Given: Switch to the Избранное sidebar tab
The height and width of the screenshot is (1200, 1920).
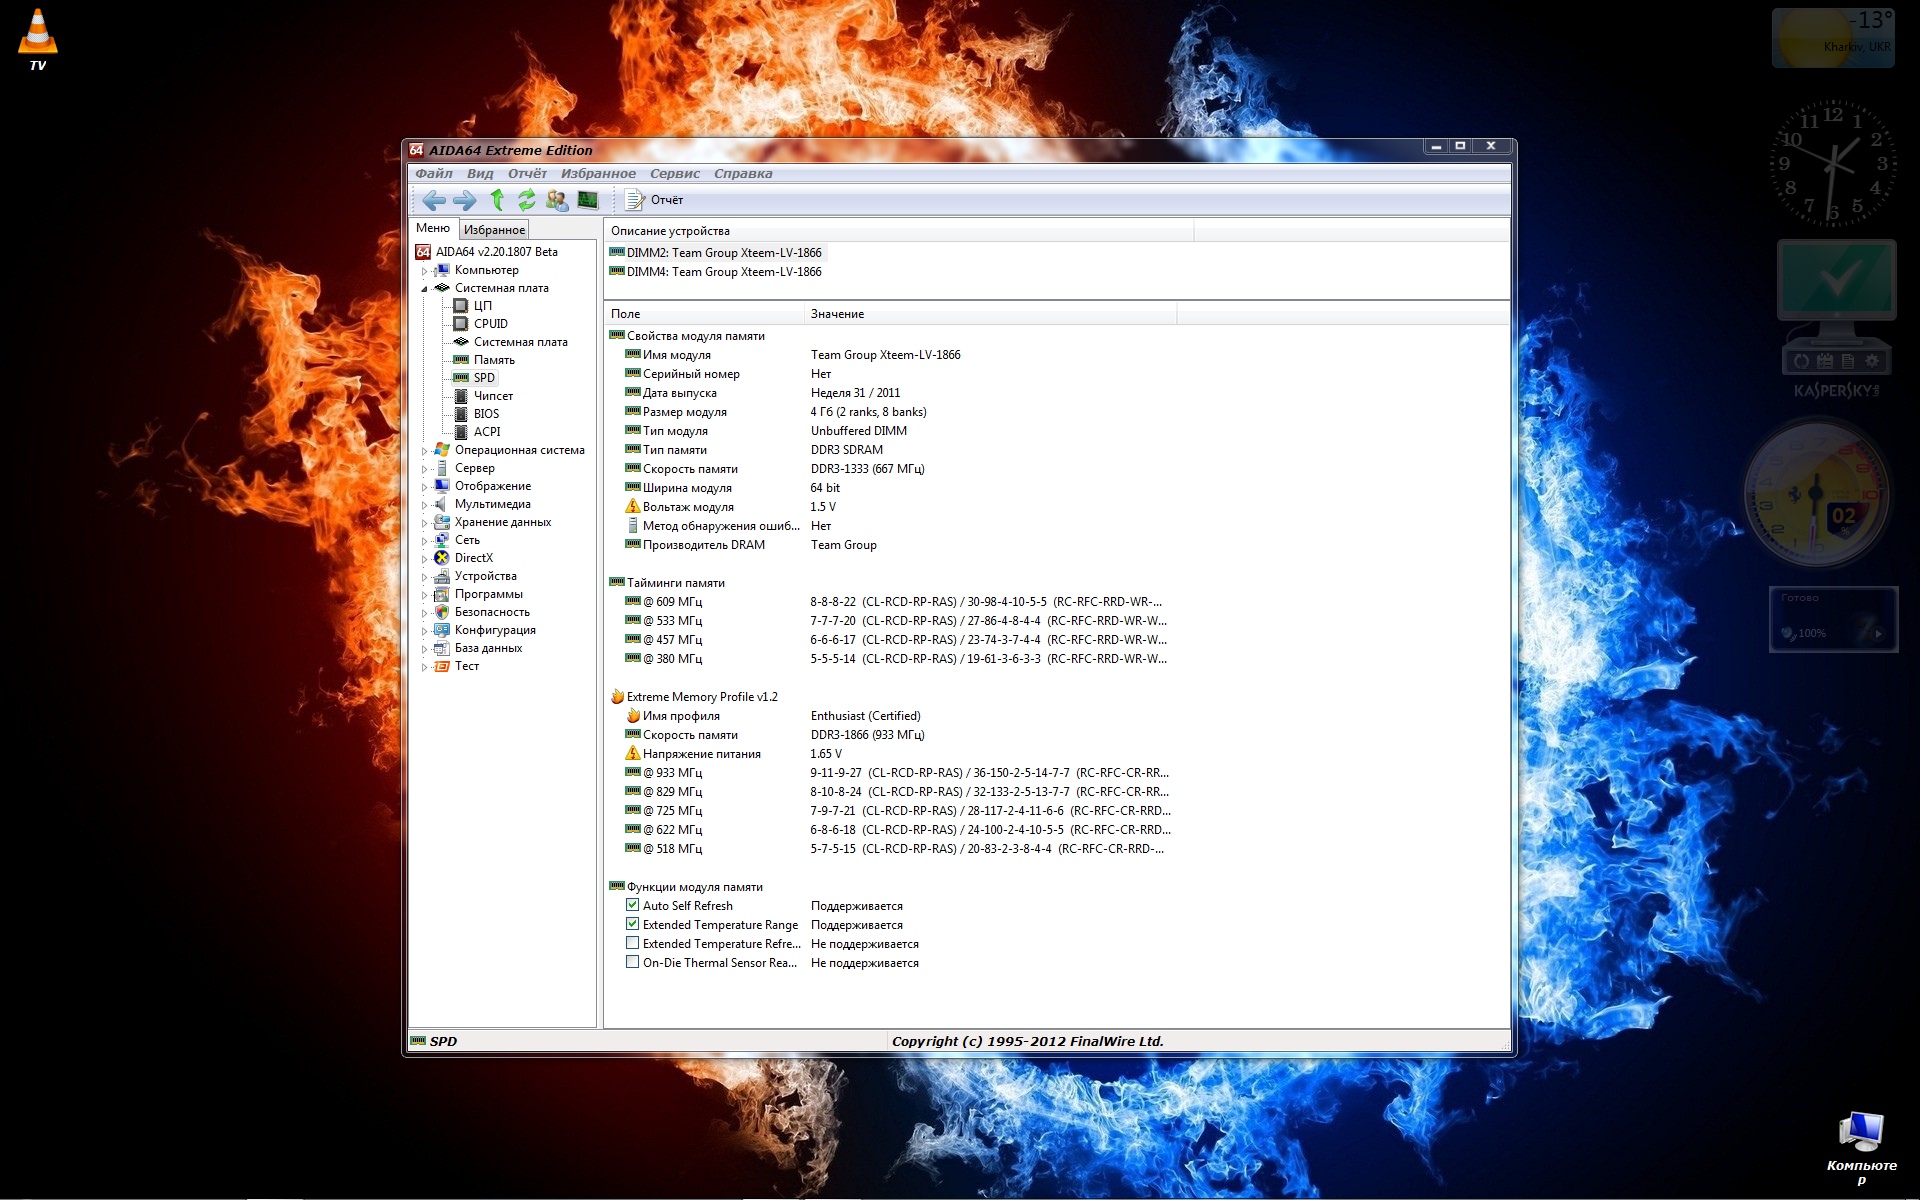Looking at the screenshot, I should point(494,229).
